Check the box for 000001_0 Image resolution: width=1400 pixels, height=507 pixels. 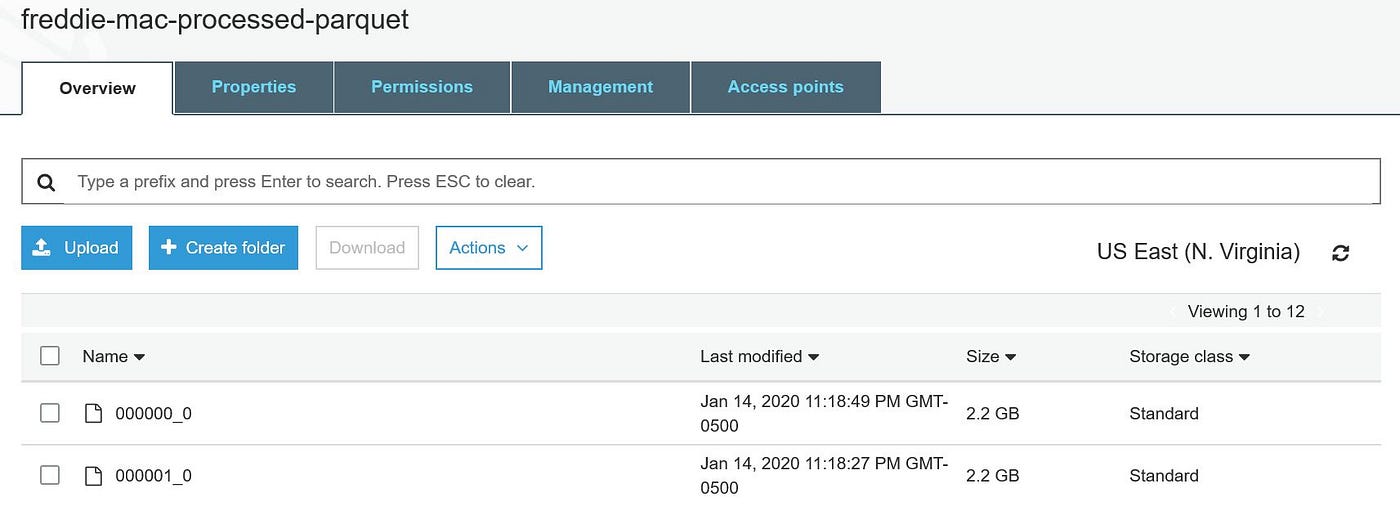50,475
